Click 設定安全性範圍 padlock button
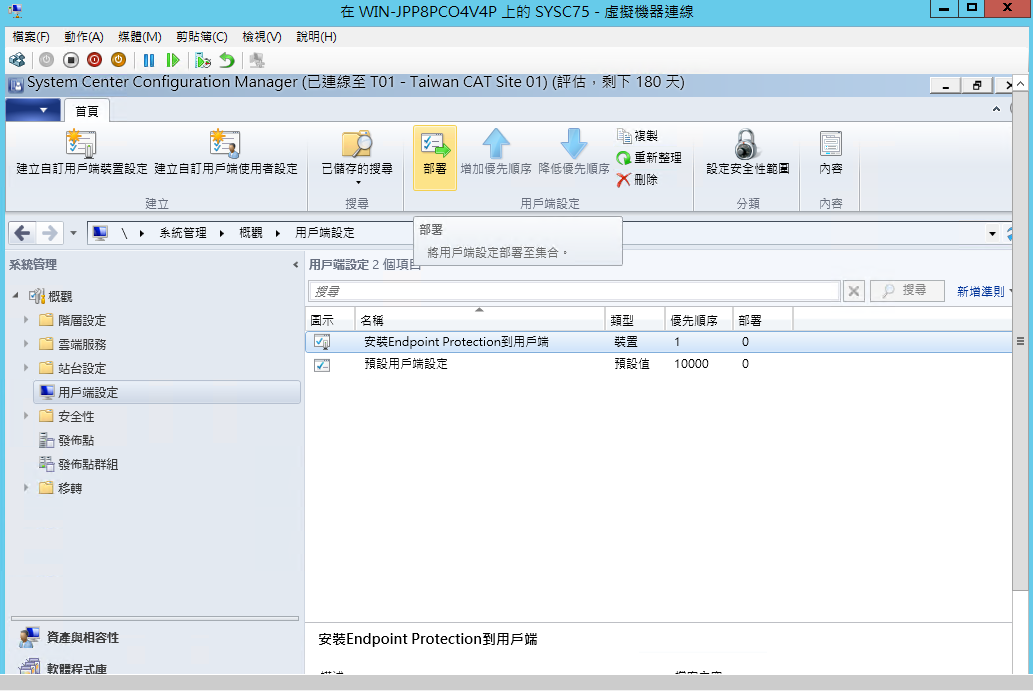The height and width of the screenshot is (691, 1033). coord(748,153)
